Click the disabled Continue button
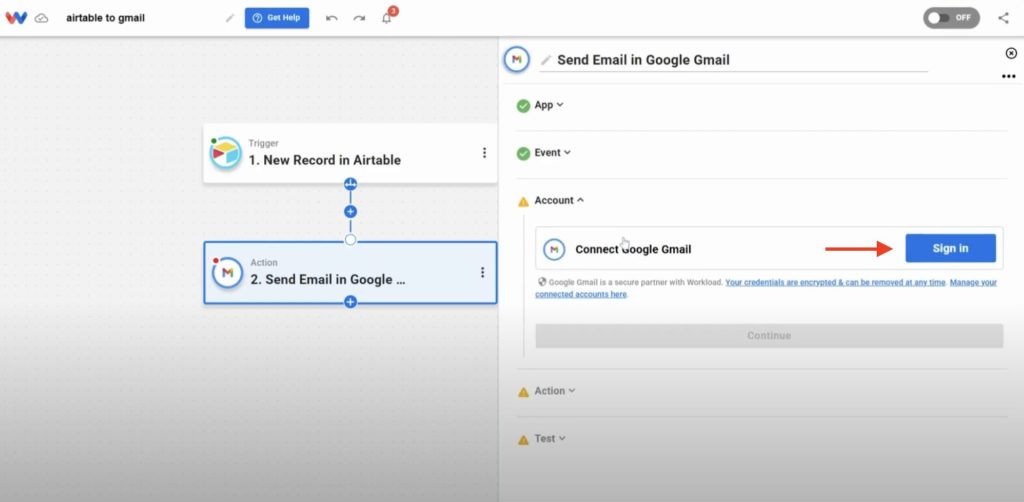The image size is (1024, 502). (769, 336)
